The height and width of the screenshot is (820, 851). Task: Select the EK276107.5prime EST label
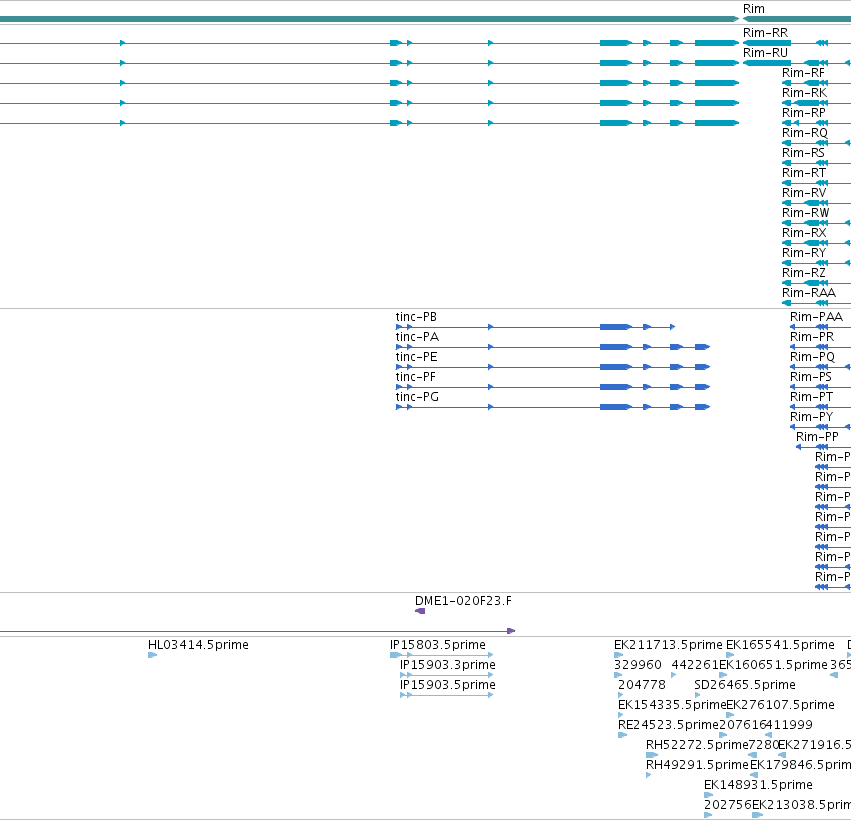tap(780, 705)
